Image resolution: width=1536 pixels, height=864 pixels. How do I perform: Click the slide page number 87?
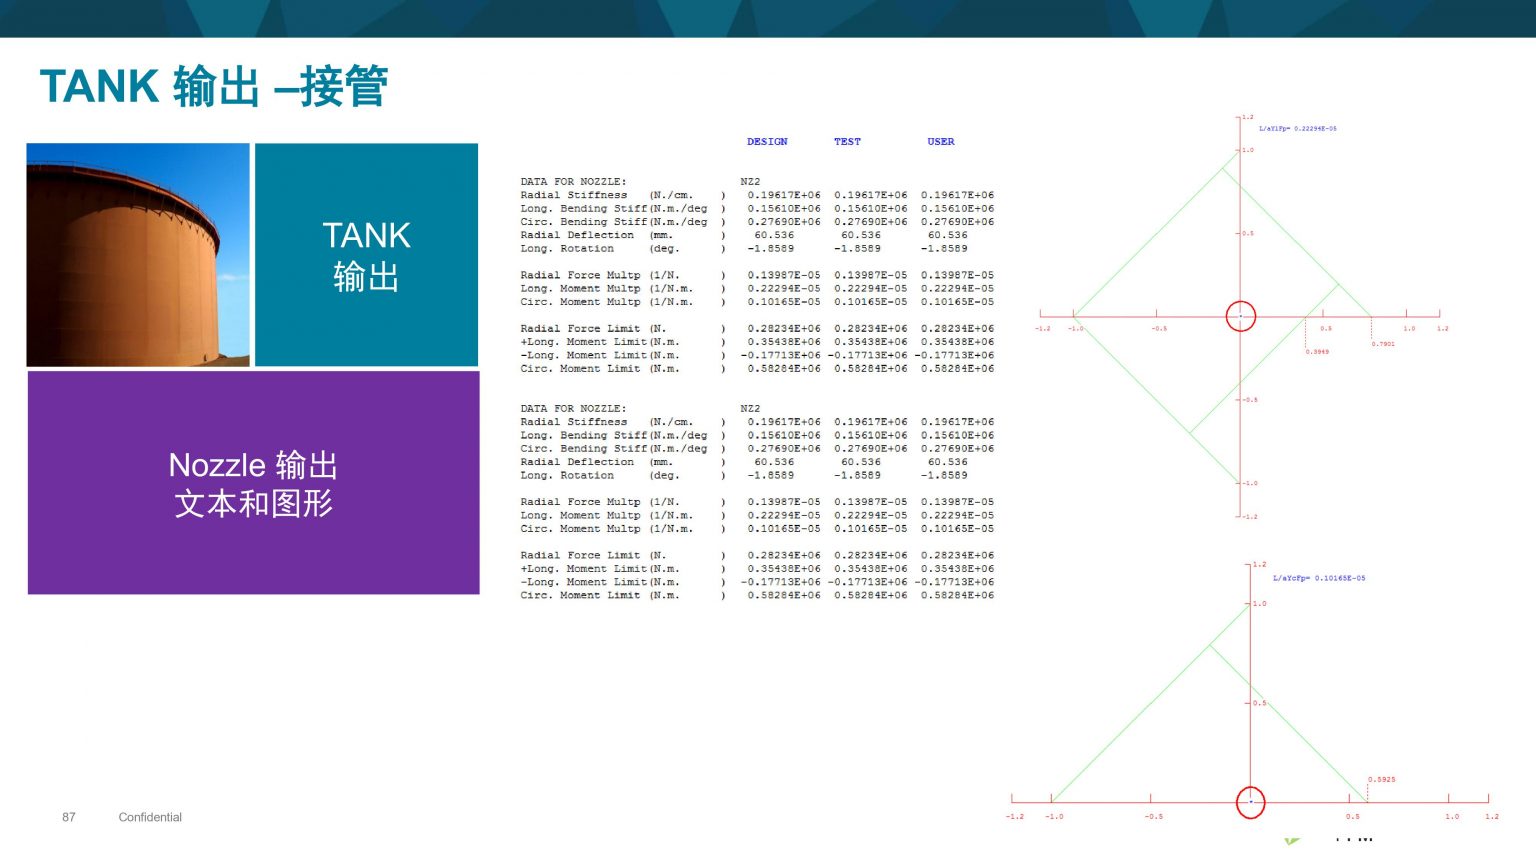(69, 817)
